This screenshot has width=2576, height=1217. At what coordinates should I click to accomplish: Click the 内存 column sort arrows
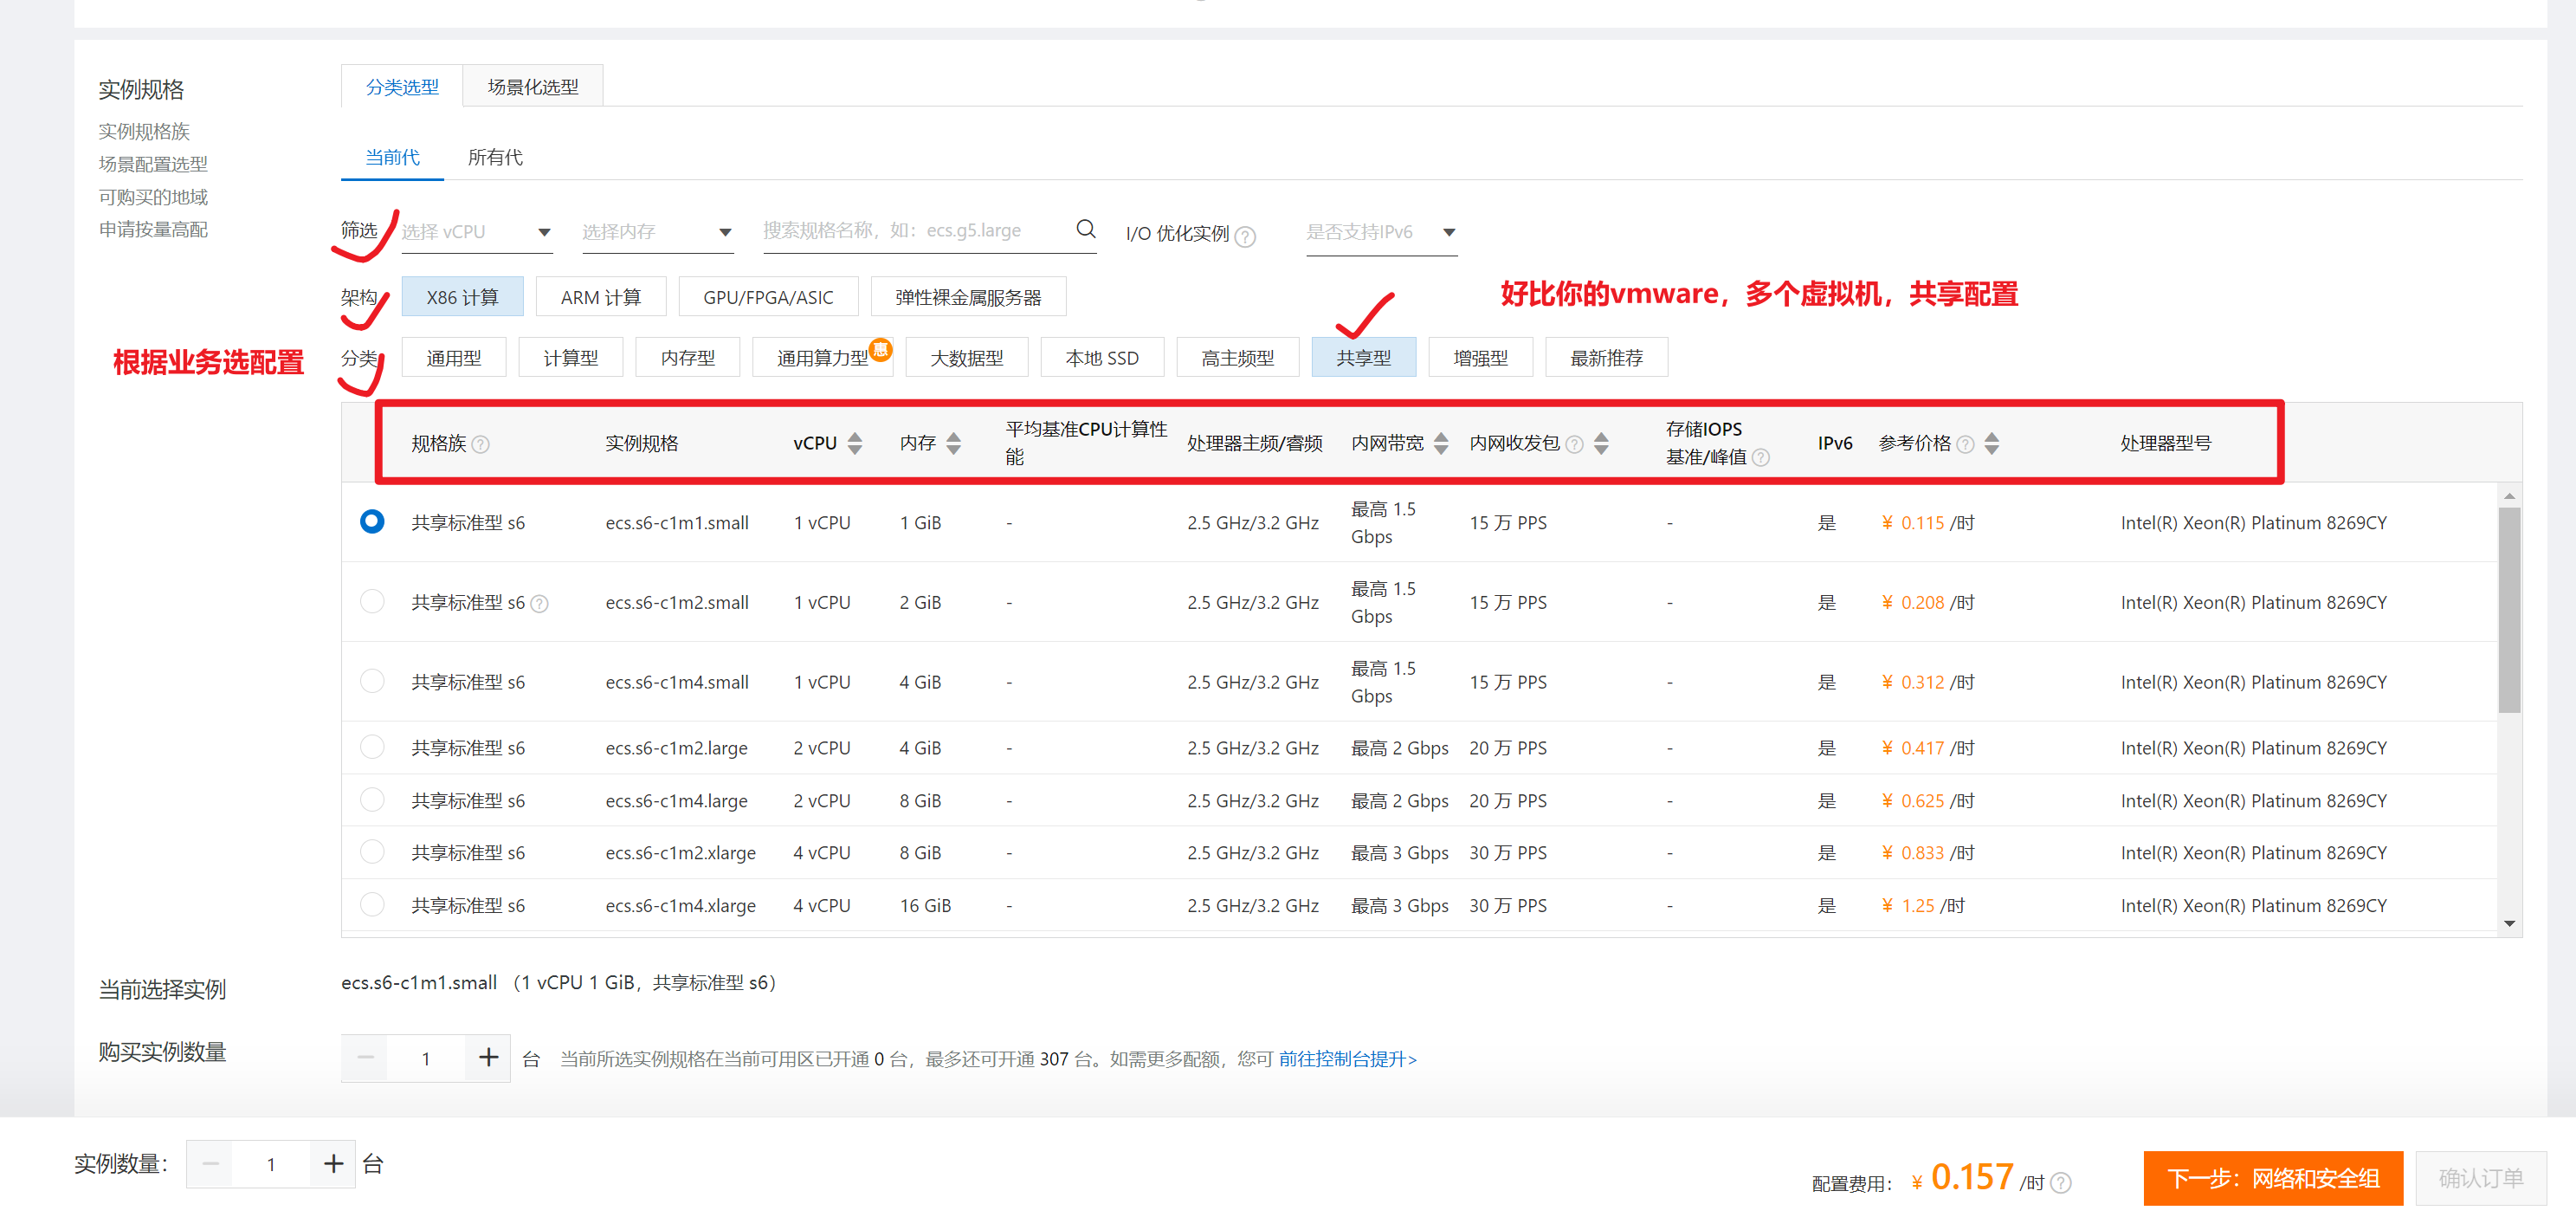953,443
